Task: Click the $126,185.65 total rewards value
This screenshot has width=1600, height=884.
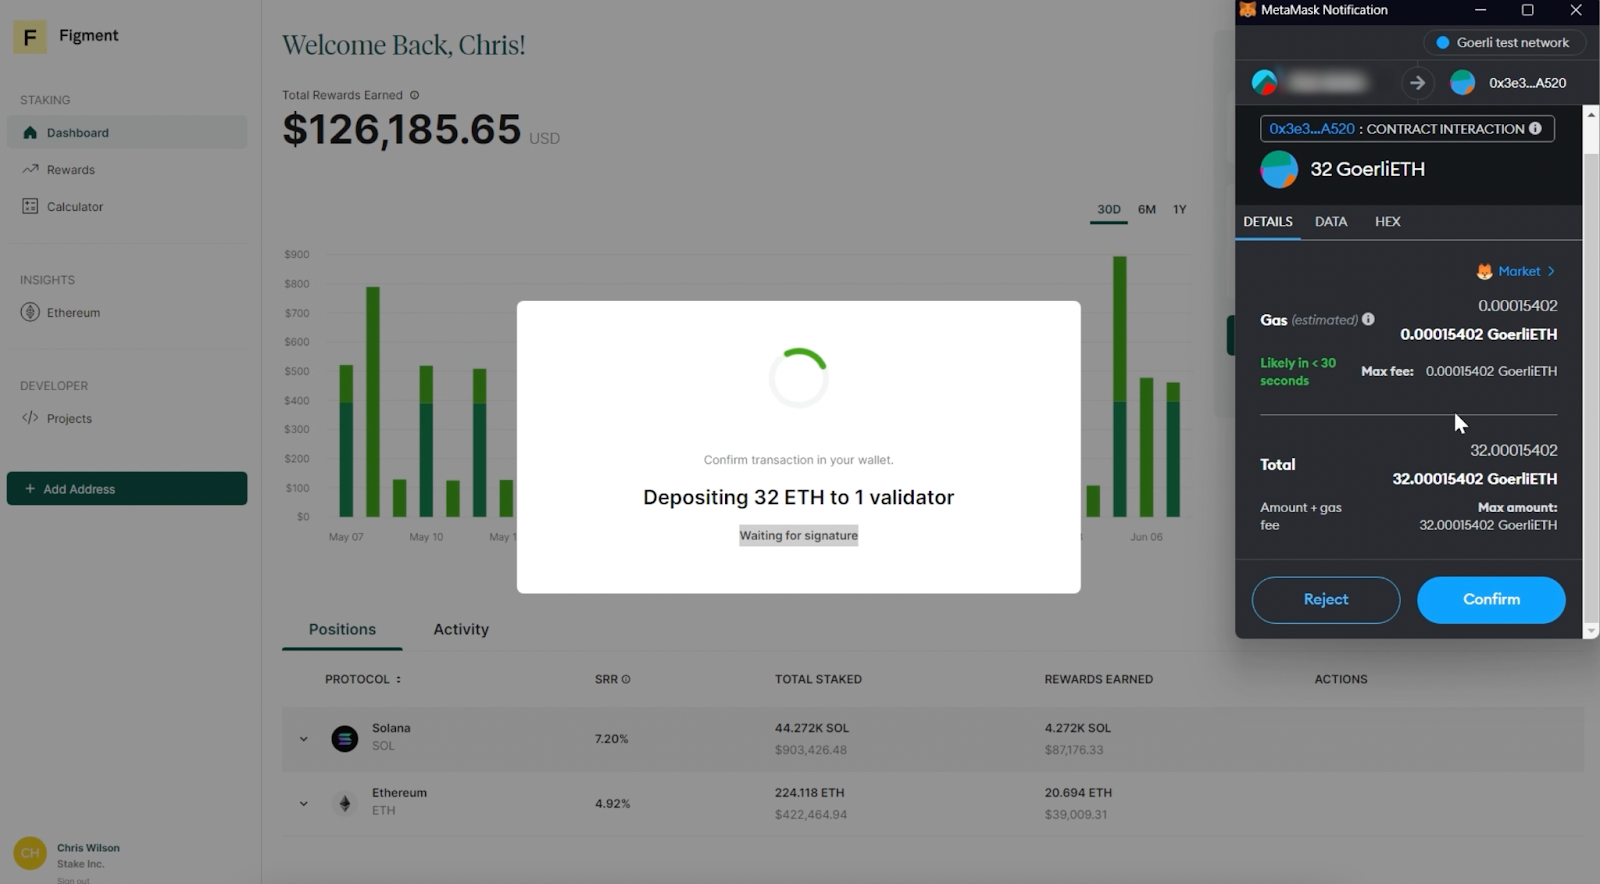Action: tap(402, 129)
